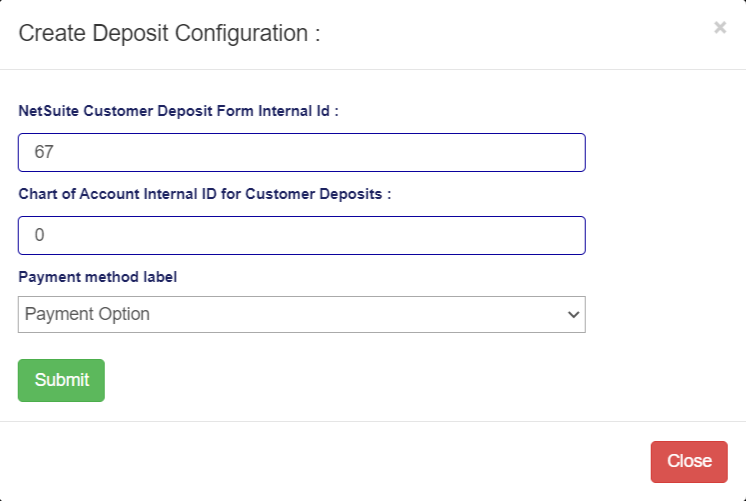This screenshot has width=746, height=501.
Task: Click the NetSuite Customer Deposit Form label
Action: point(178,111)
